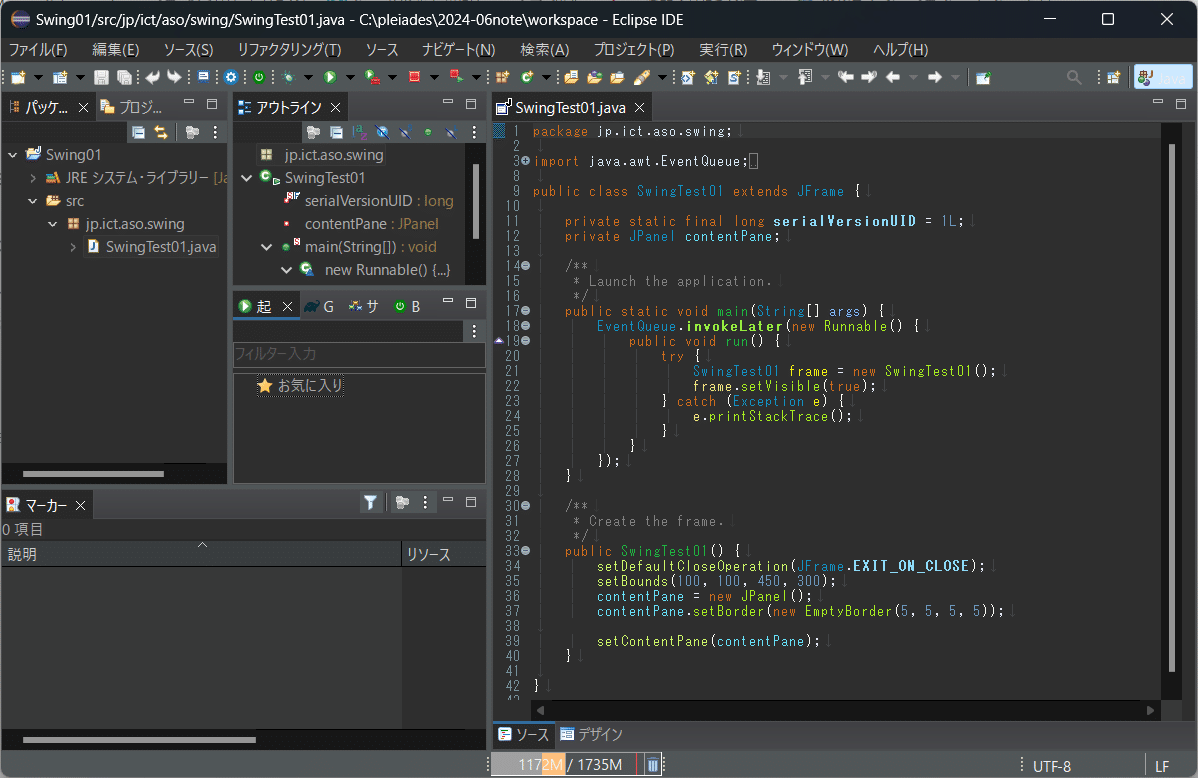Collapse the src folder node
The image size is (1198, 778).
[x=33, y=201]
